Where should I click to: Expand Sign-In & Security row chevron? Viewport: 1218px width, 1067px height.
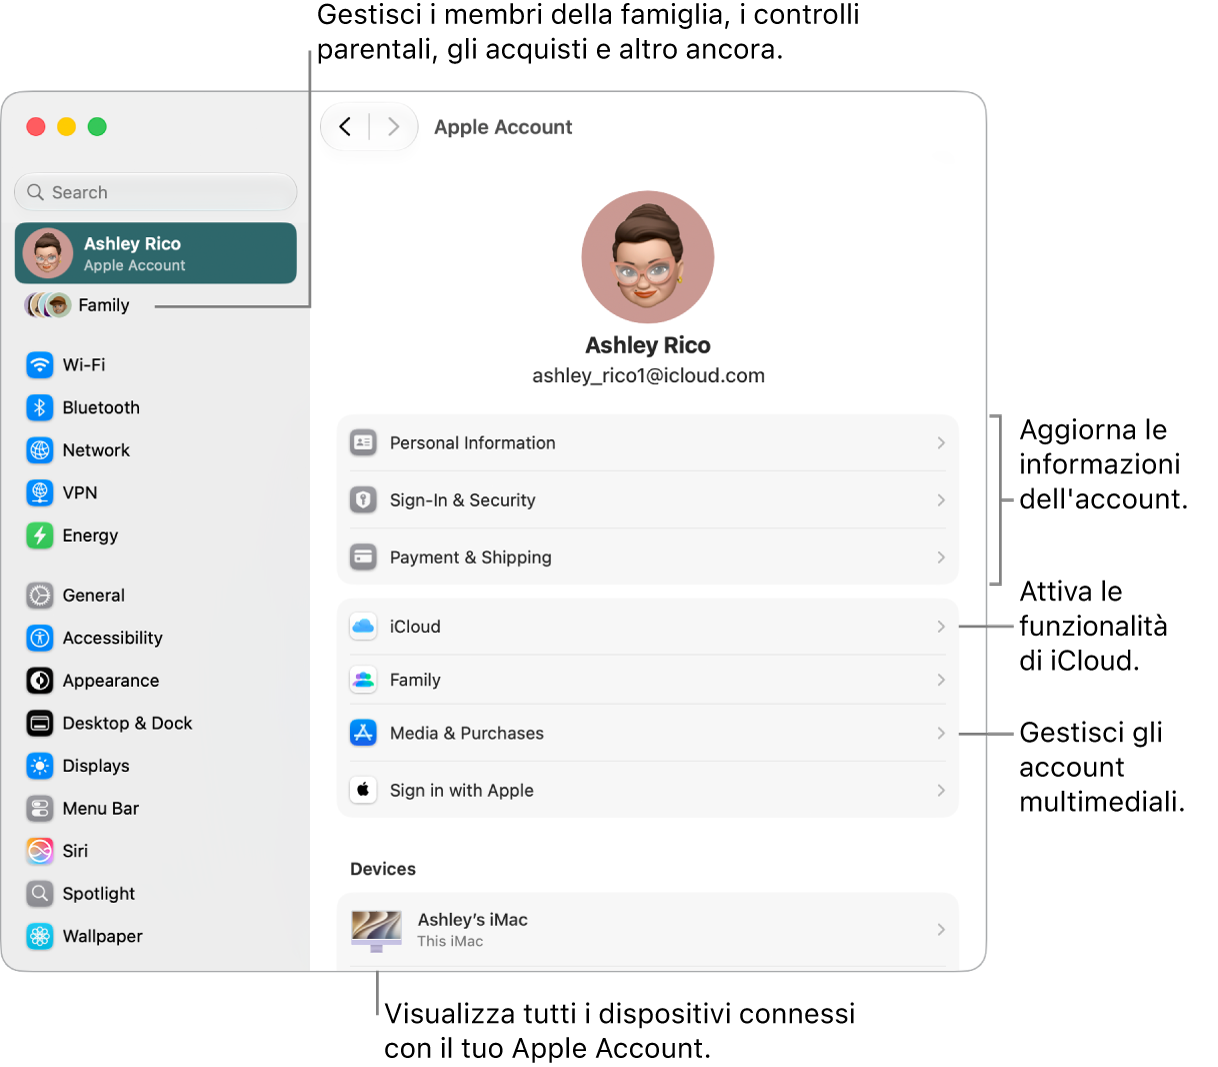pos(941,499)
